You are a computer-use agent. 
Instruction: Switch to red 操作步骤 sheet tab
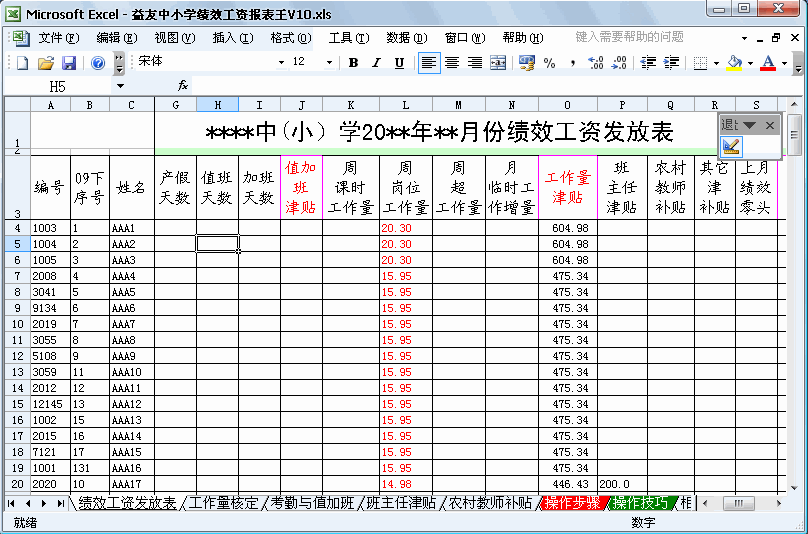coord(572,503)
